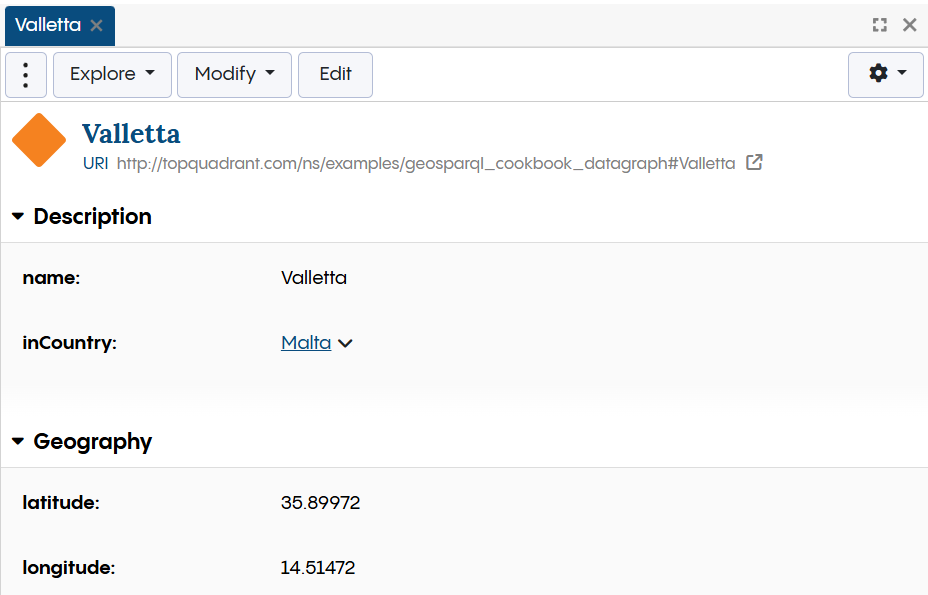Select the Valletta tab
This screenshot has height=595, width=928.
(48, 26)
